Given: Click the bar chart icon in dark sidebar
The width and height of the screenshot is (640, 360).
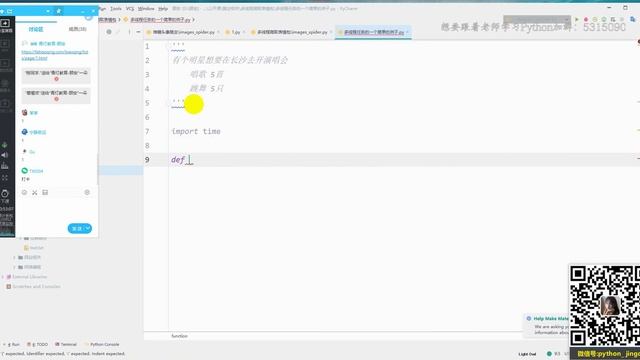Looking at the screenshot, I should click(4, 166).
